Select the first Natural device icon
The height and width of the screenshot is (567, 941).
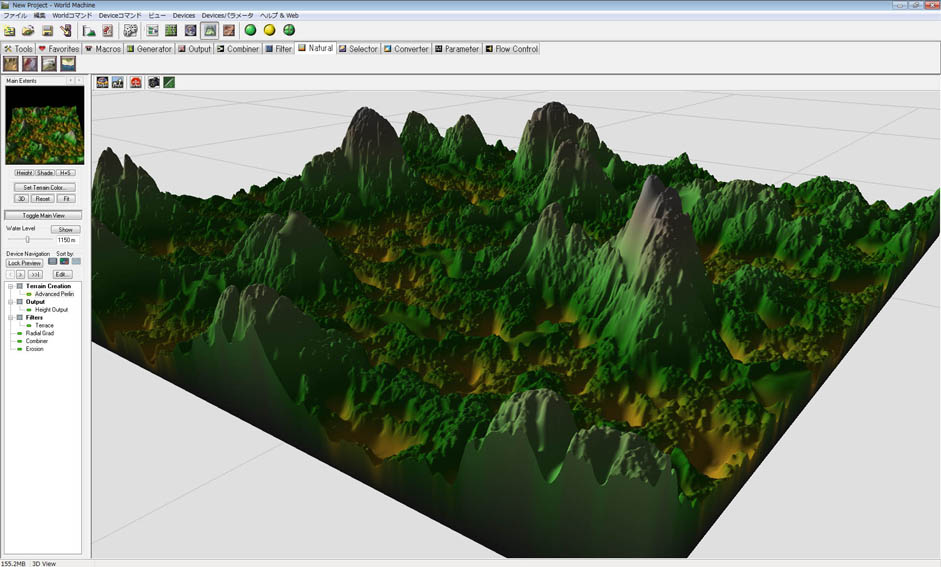tap(11, 64)
